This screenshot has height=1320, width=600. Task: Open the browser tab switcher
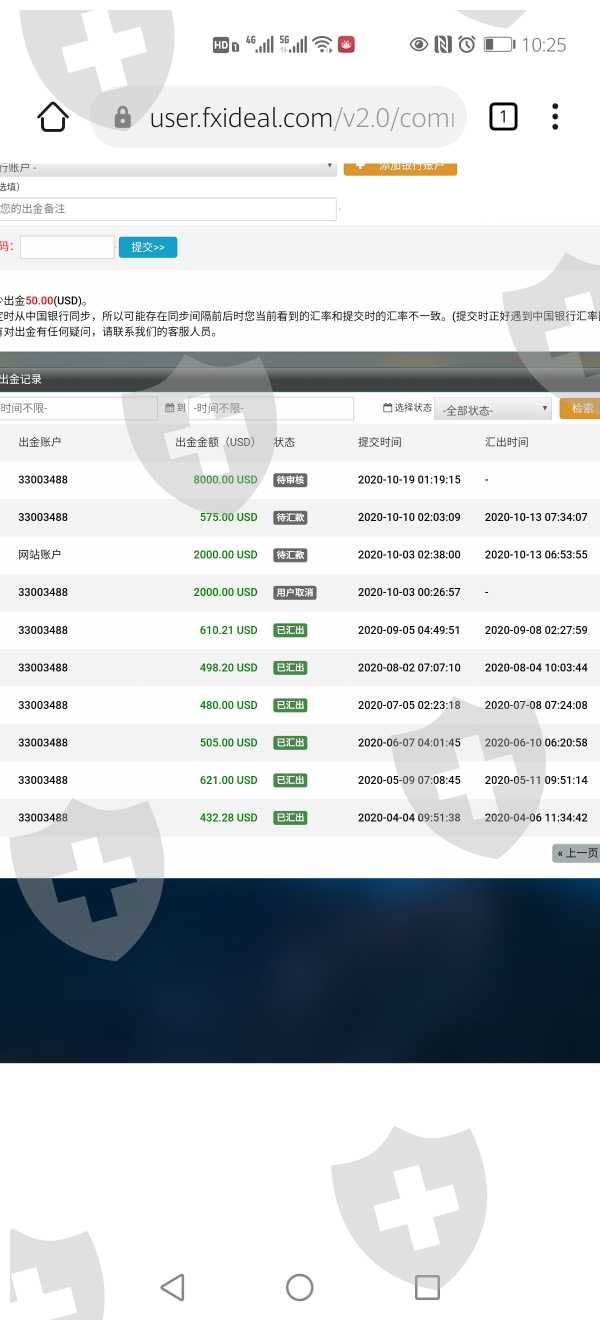[x=503, y=118]
